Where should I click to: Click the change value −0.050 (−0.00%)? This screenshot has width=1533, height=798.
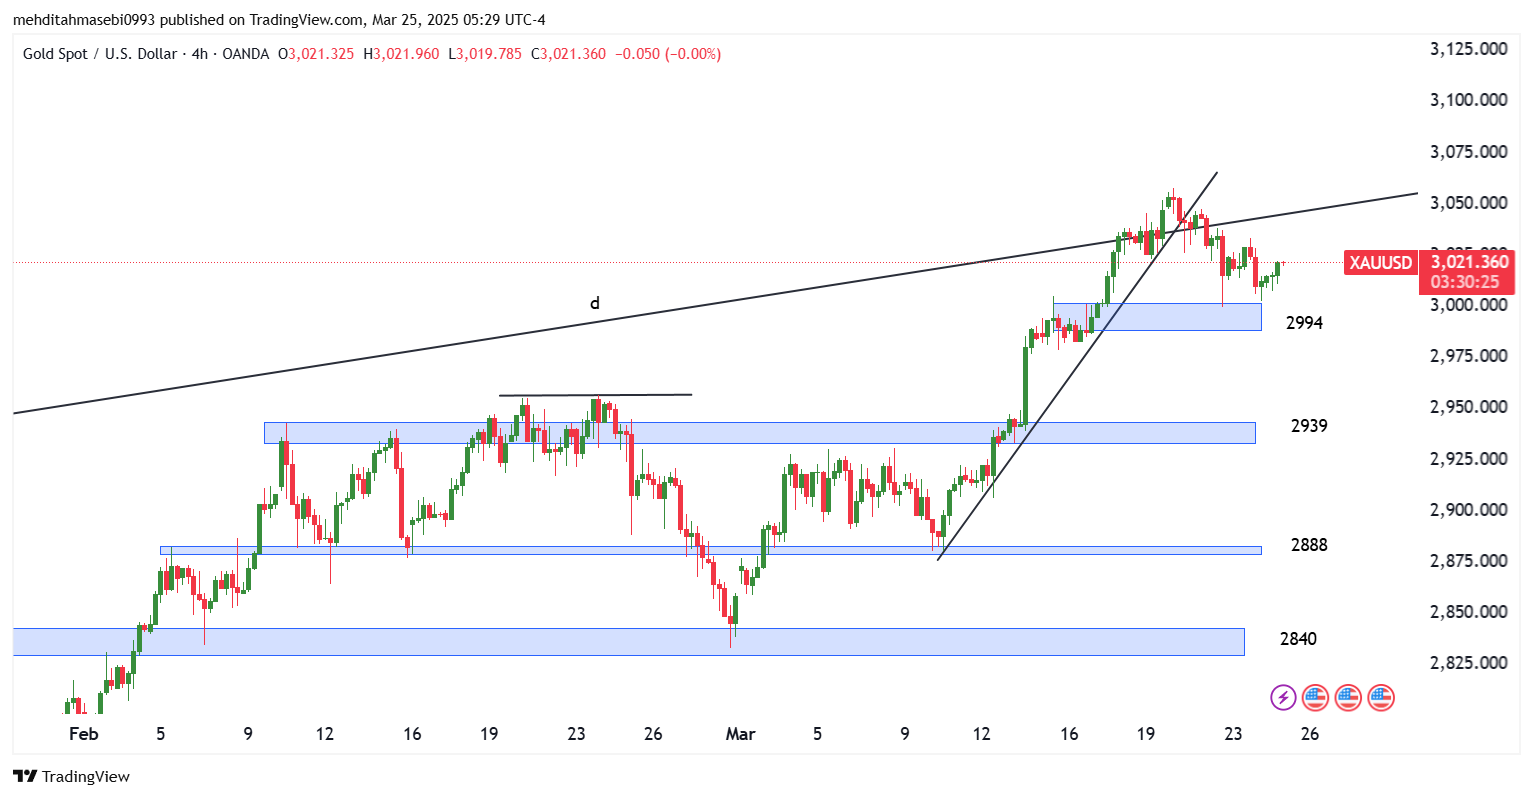point(667,54)
